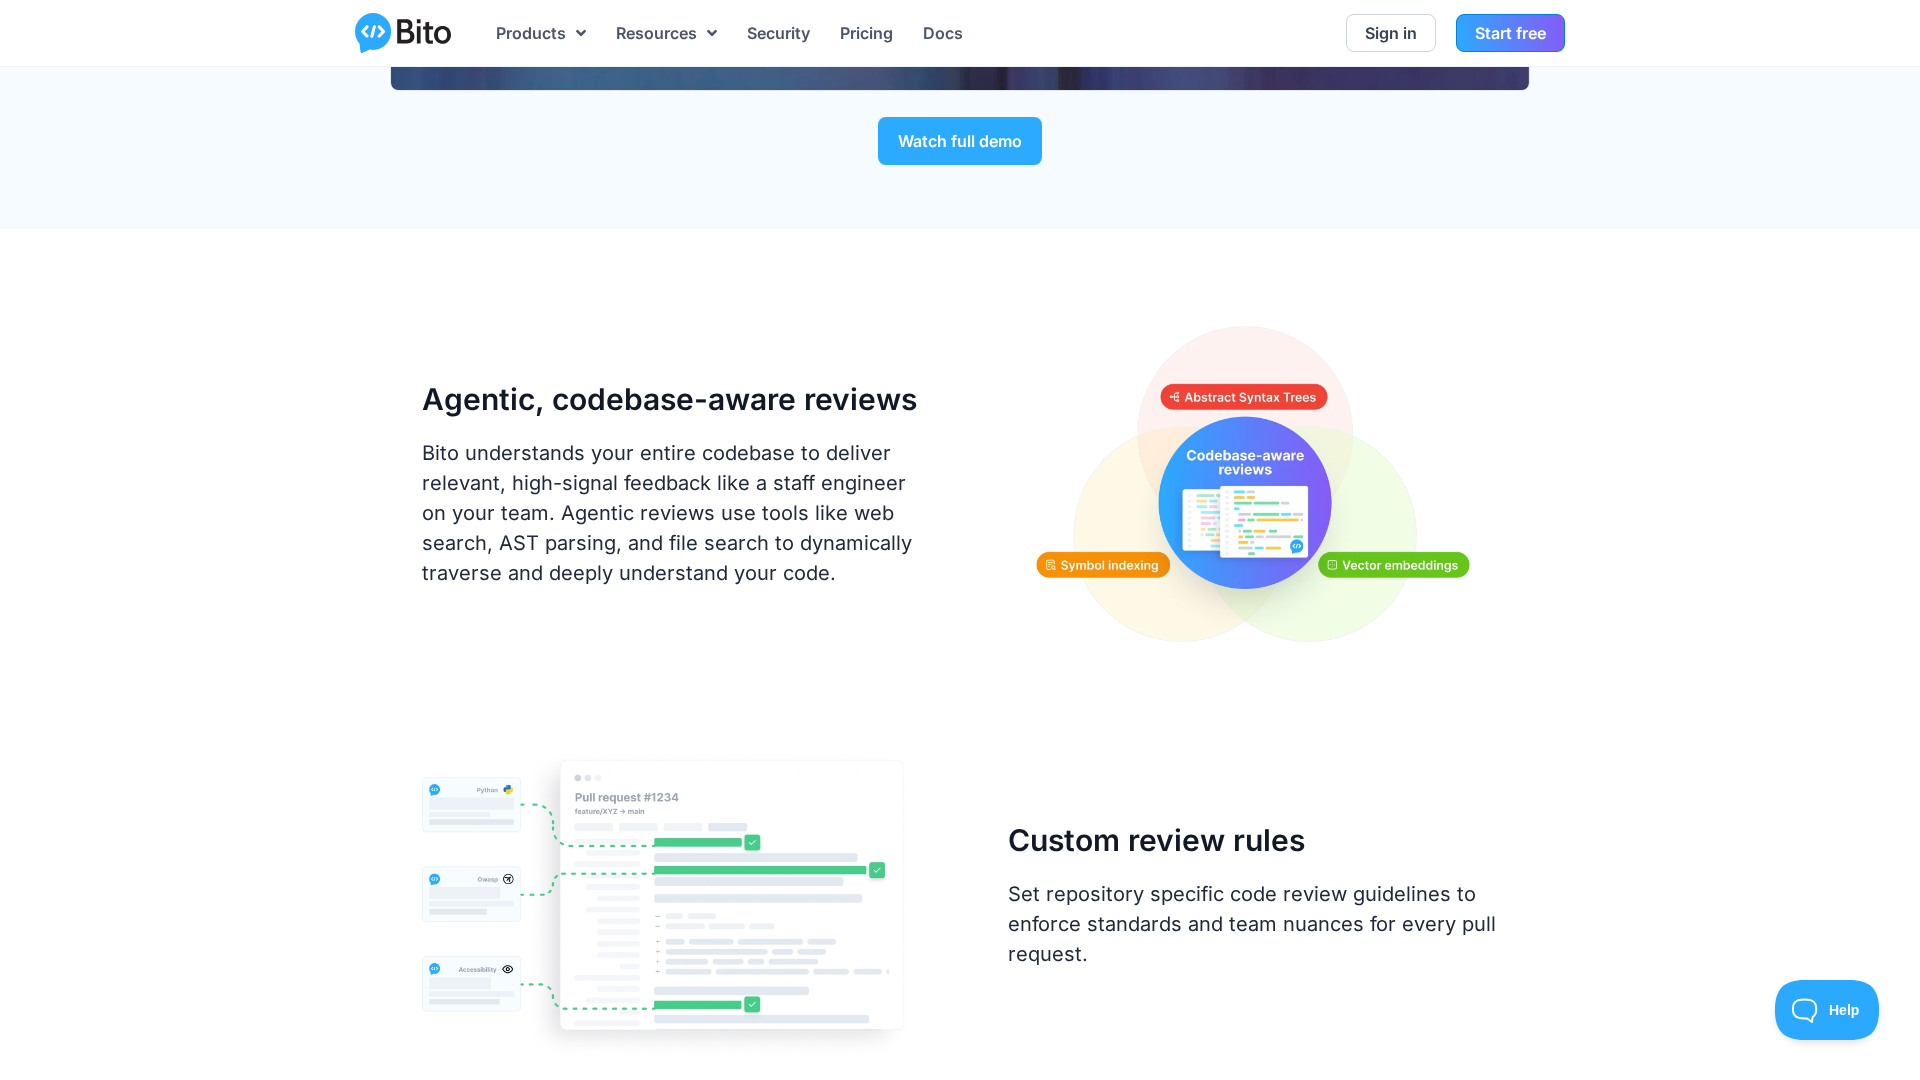Click the Vector embeddings badge
Image resolution: width=1920 pixels, height=1080 pixels.
tap(1393, 565)
